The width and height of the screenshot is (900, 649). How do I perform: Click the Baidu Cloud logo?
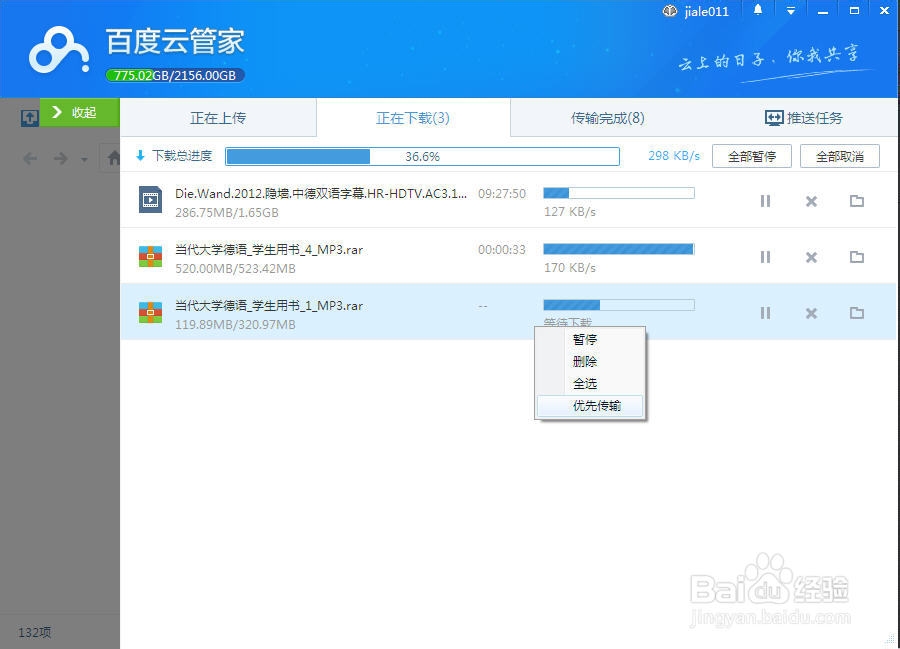tap(59, 50)
